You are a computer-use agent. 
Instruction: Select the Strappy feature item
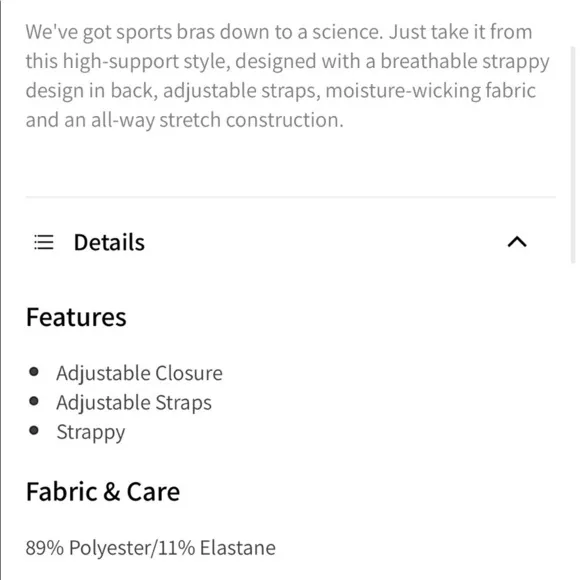point(91,432)
